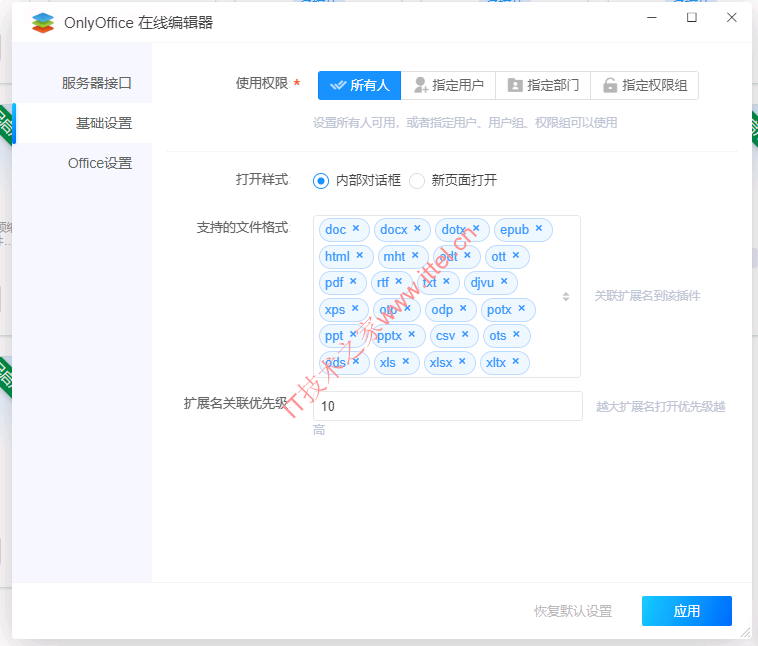
Task: Select 内部对话框 open style radio
Action: tap(321, 181)
